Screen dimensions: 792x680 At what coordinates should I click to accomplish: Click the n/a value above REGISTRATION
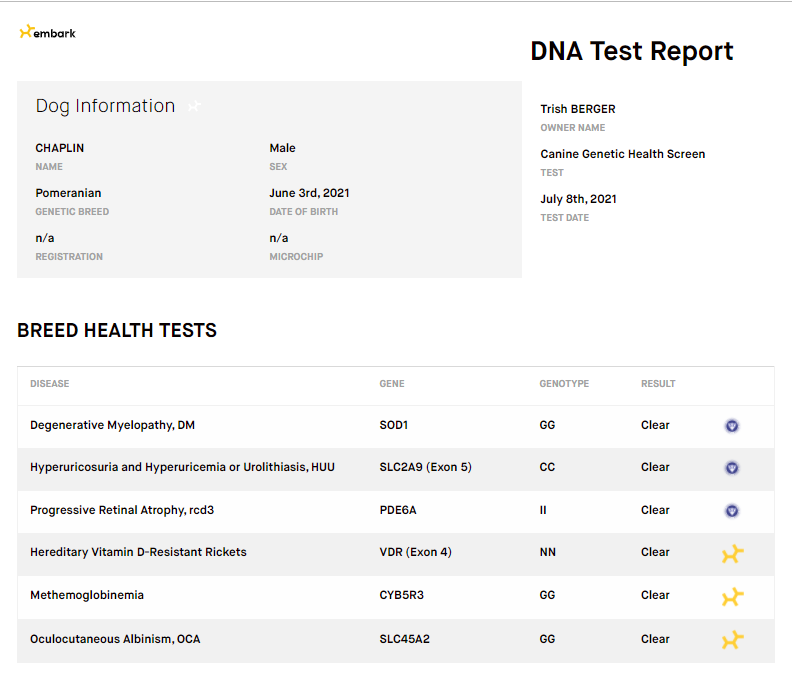coord(45,238)
